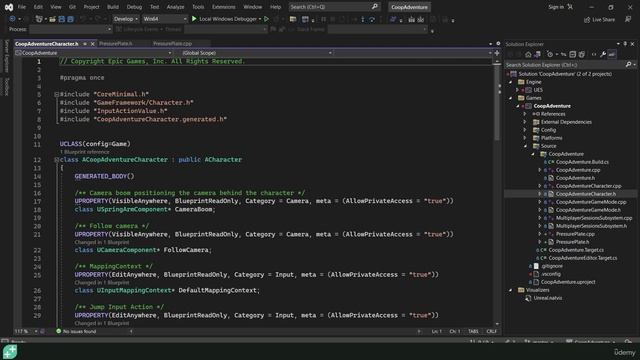Click the CoopAdventure solution name button
This screenshot has width=640, height=360.
(409, 7)
